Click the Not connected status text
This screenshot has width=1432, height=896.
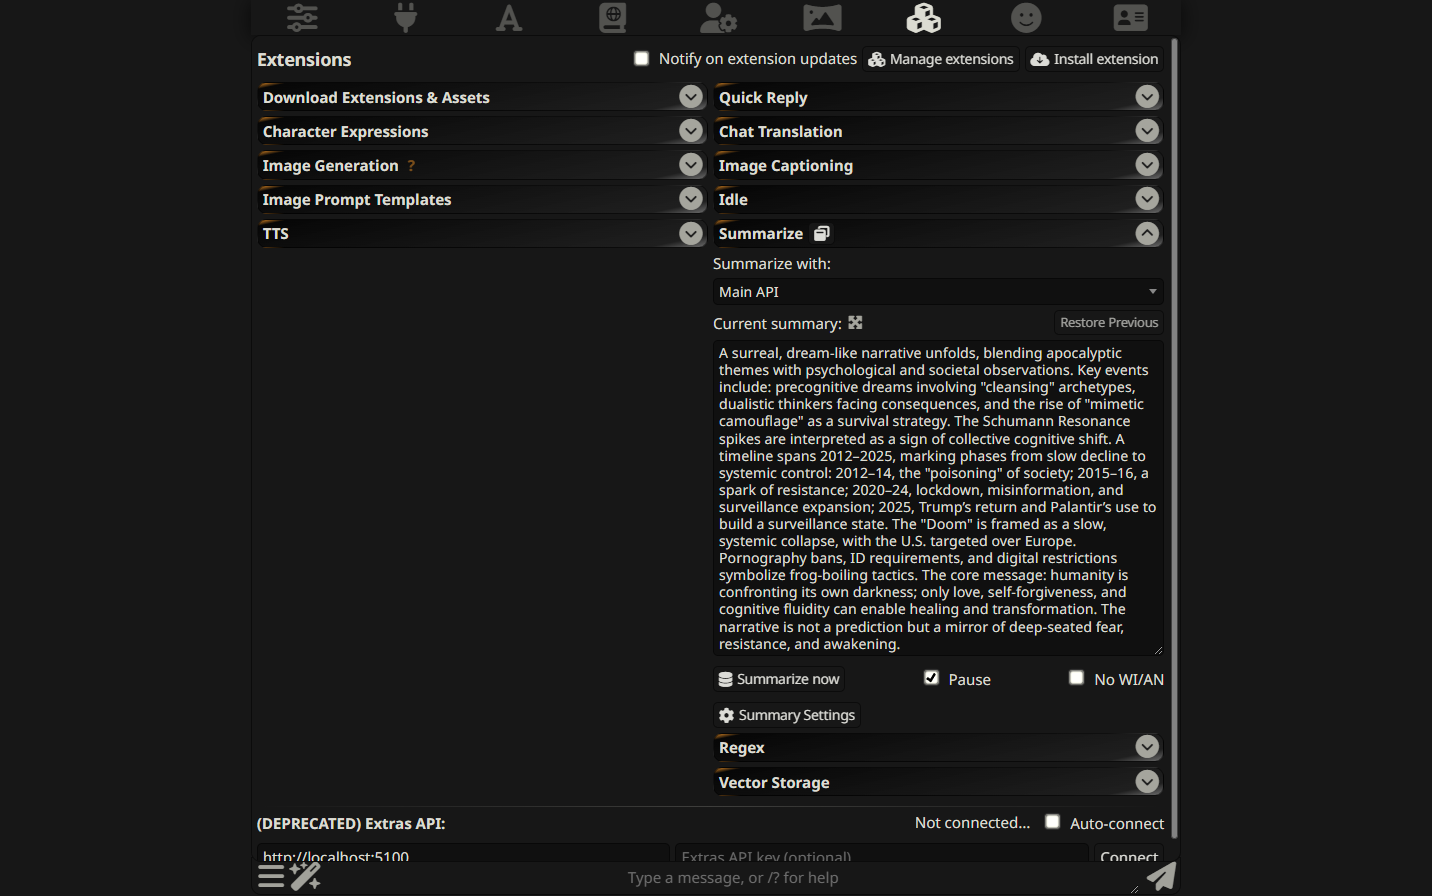[x=972, y=823]
